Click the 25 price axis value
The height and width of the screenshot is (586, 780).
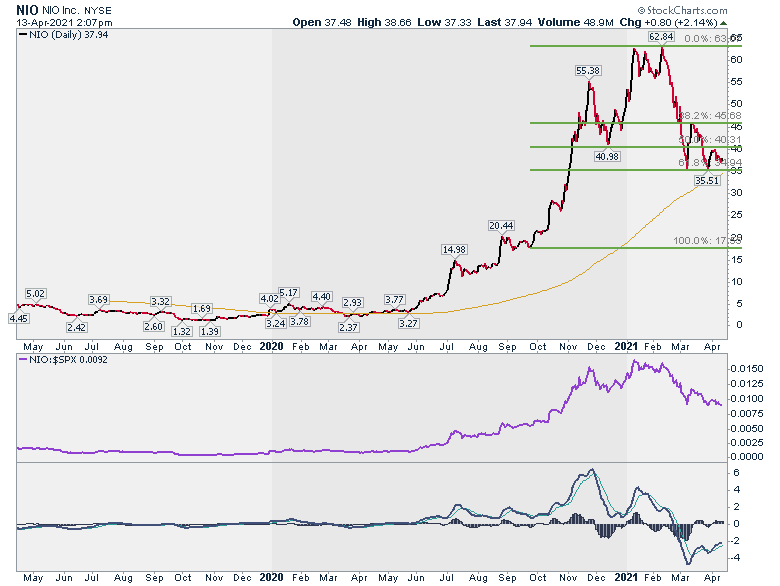pos(736,215)
